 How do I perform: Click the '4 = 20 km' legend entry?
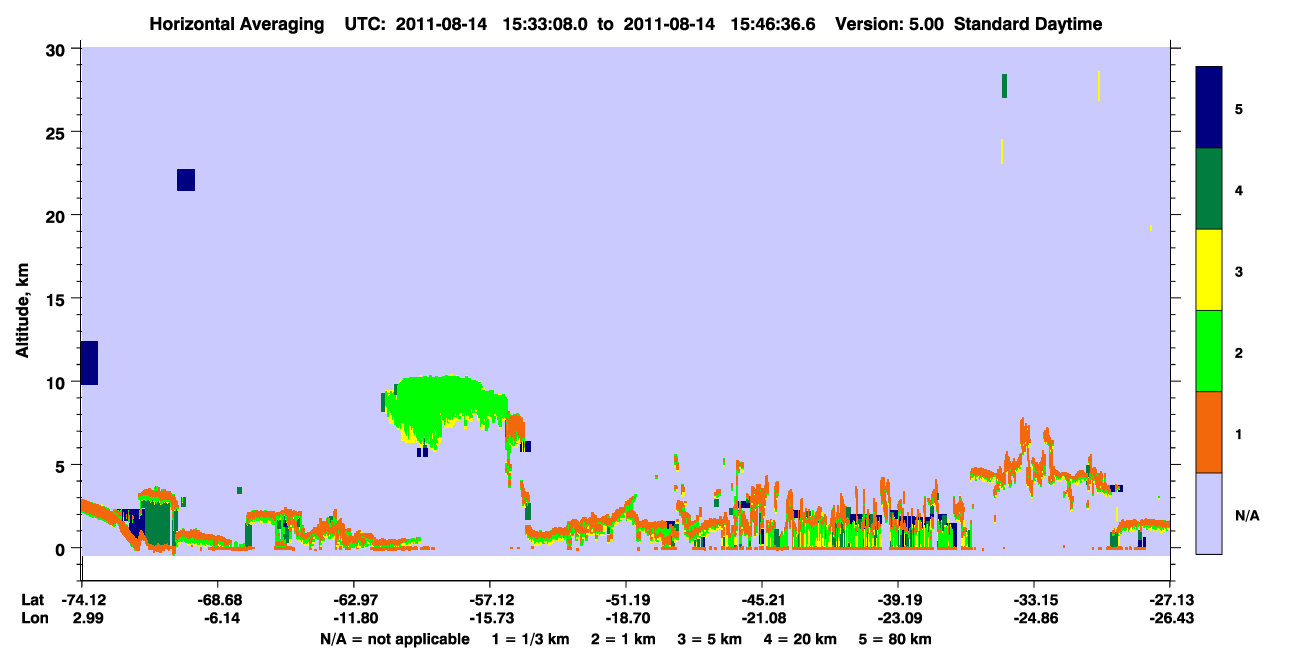tap(802, 639)
